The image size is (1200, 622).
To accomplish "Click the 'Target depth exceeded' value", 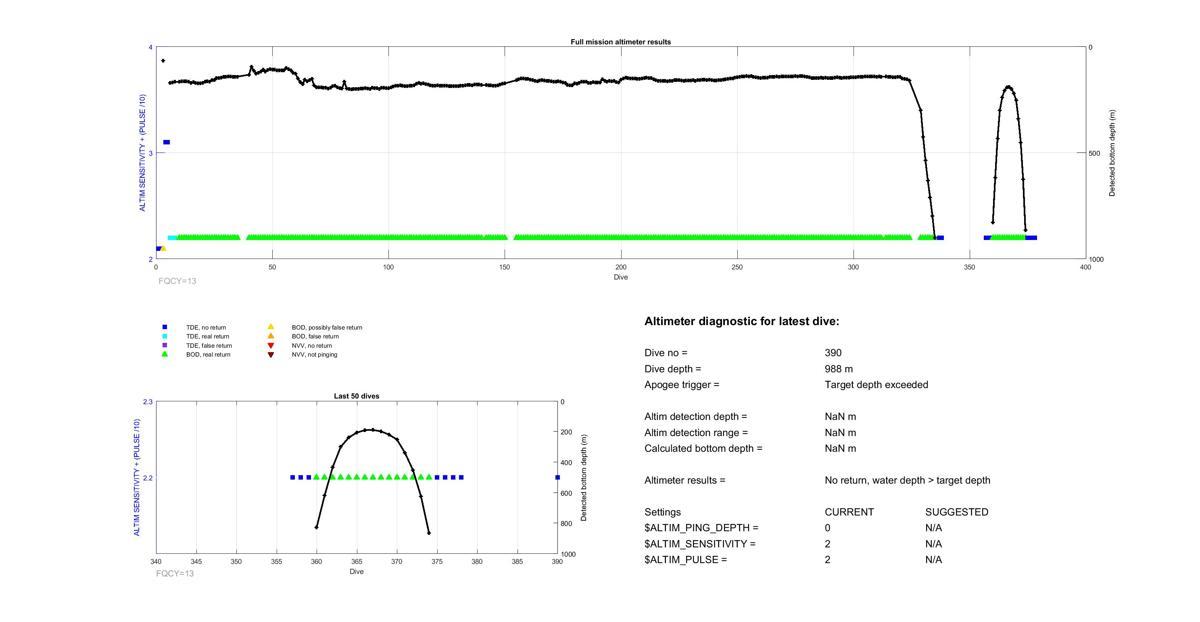I will [877, 385].
